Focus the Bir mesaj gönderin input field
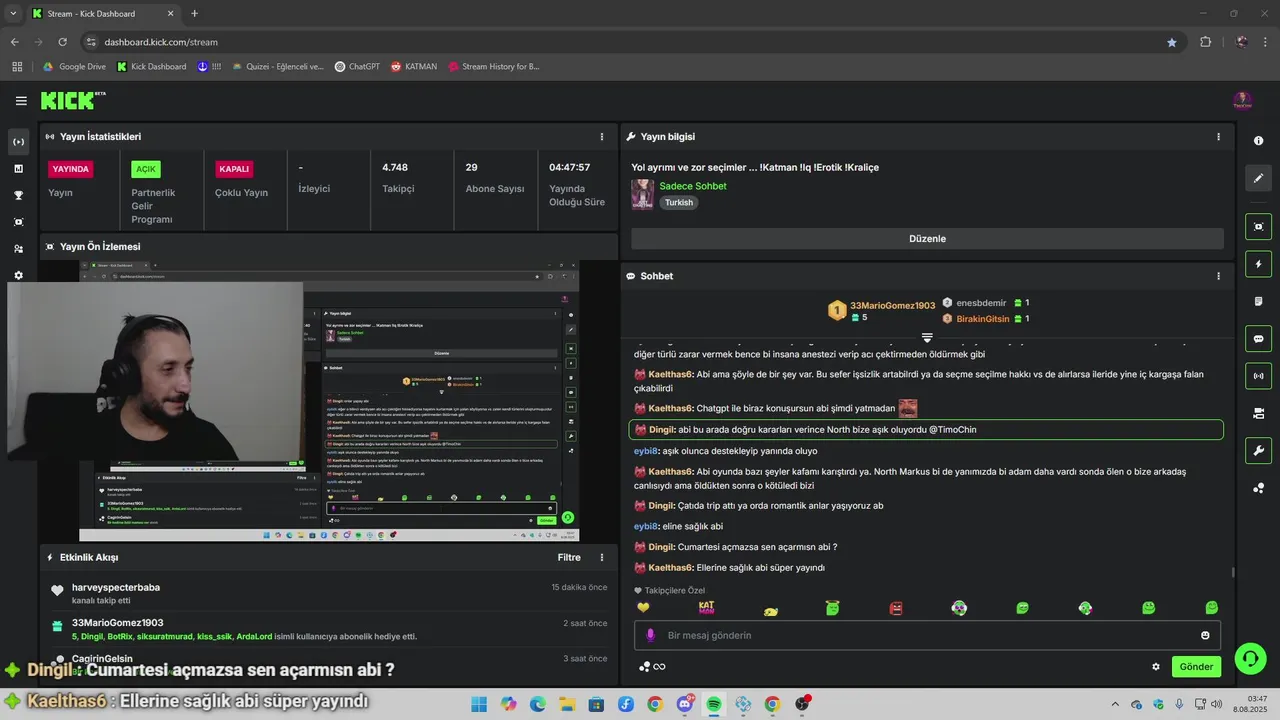Image resolution: width=1280 pixels, height=720 pixels. (x=927, y=635)
